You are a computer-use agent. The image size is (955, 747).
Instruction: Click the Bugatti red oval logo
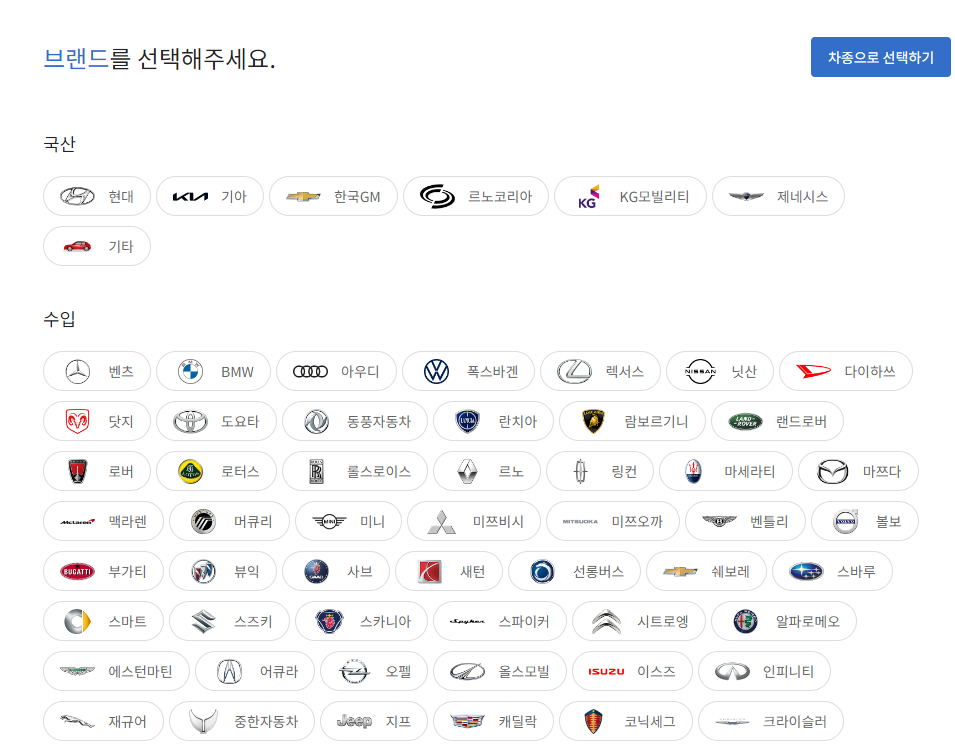click(x=77, y=572)
